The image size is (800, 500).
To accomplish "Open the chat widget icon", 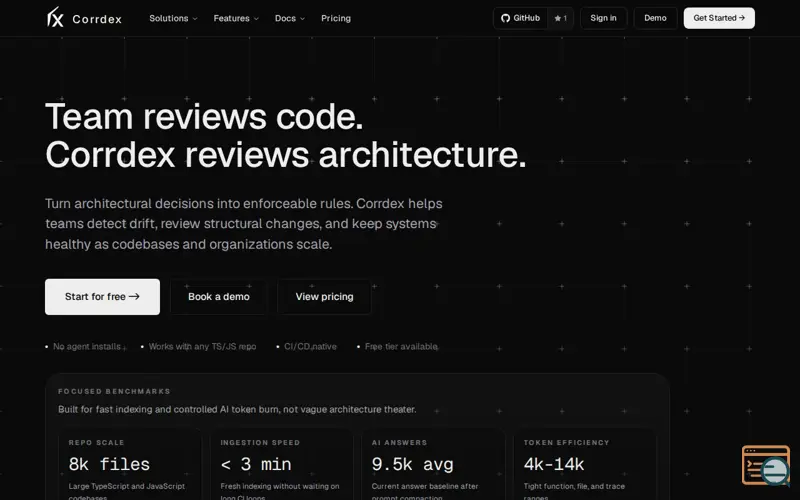I will 766,465.
